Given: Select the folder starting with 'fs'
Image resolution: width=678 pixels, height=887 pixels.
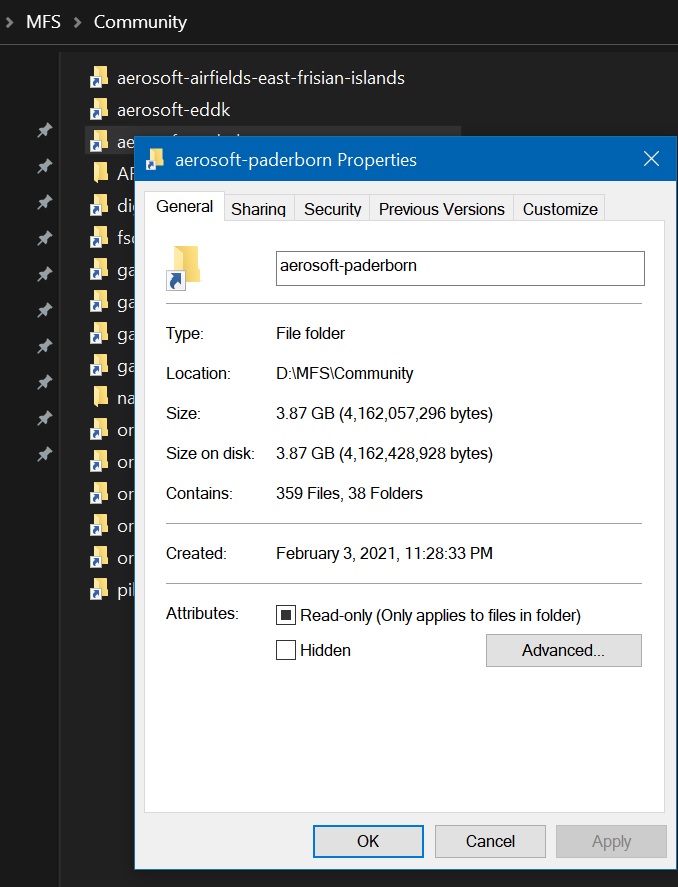Looking at the screenshot, I should tap(111, 238).
